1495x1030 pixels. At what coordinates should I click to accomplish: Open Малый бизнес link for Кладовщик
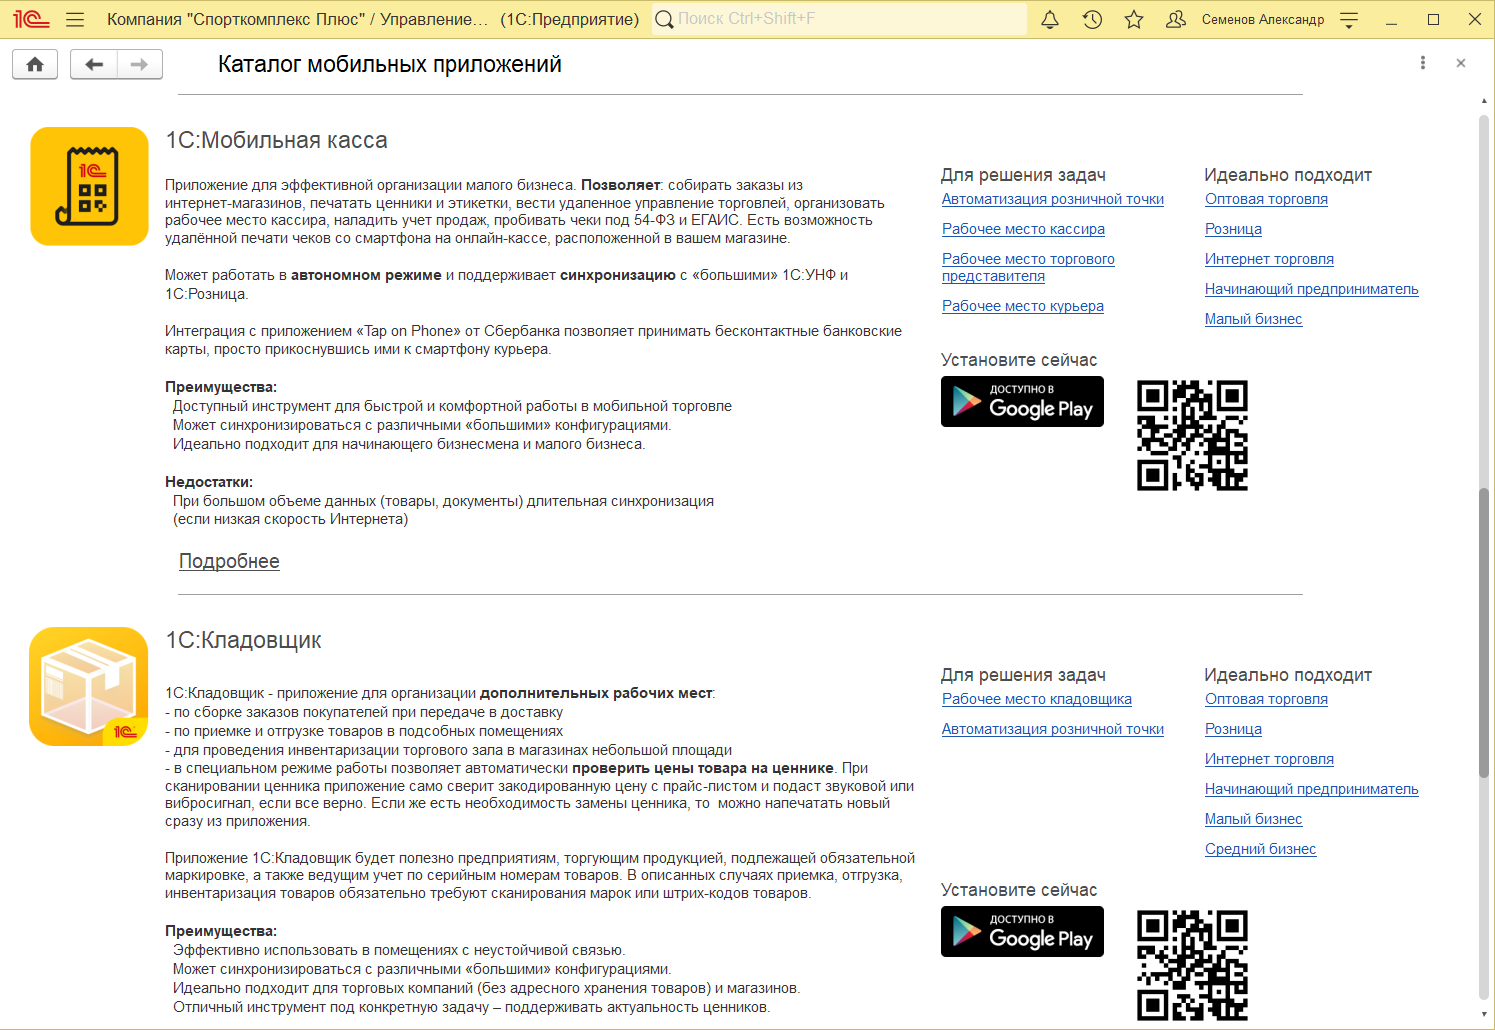click(x=1253, y=819)
